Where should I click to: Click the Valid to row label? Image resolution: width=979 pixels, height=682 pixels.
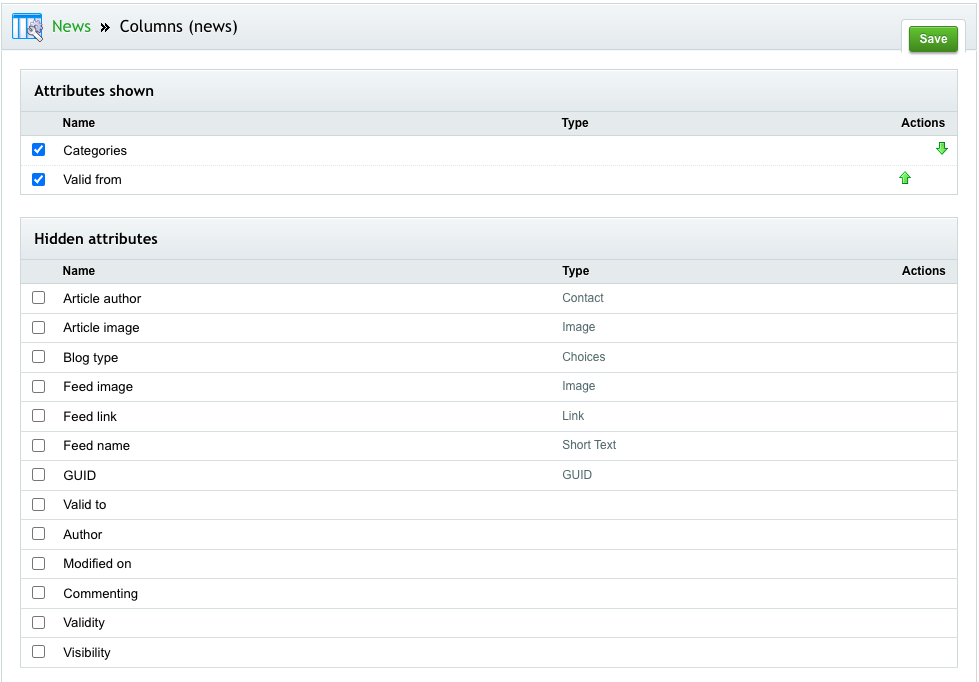[84, 505]
